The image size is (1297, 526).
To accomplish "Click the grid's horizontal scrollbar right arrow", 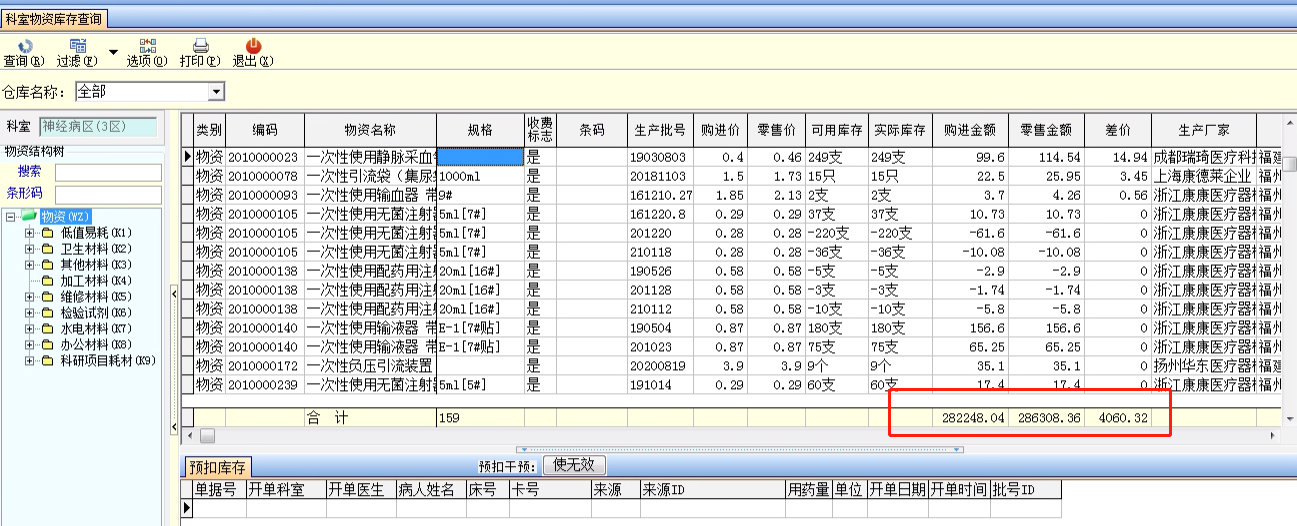I will pos(1273,436).
